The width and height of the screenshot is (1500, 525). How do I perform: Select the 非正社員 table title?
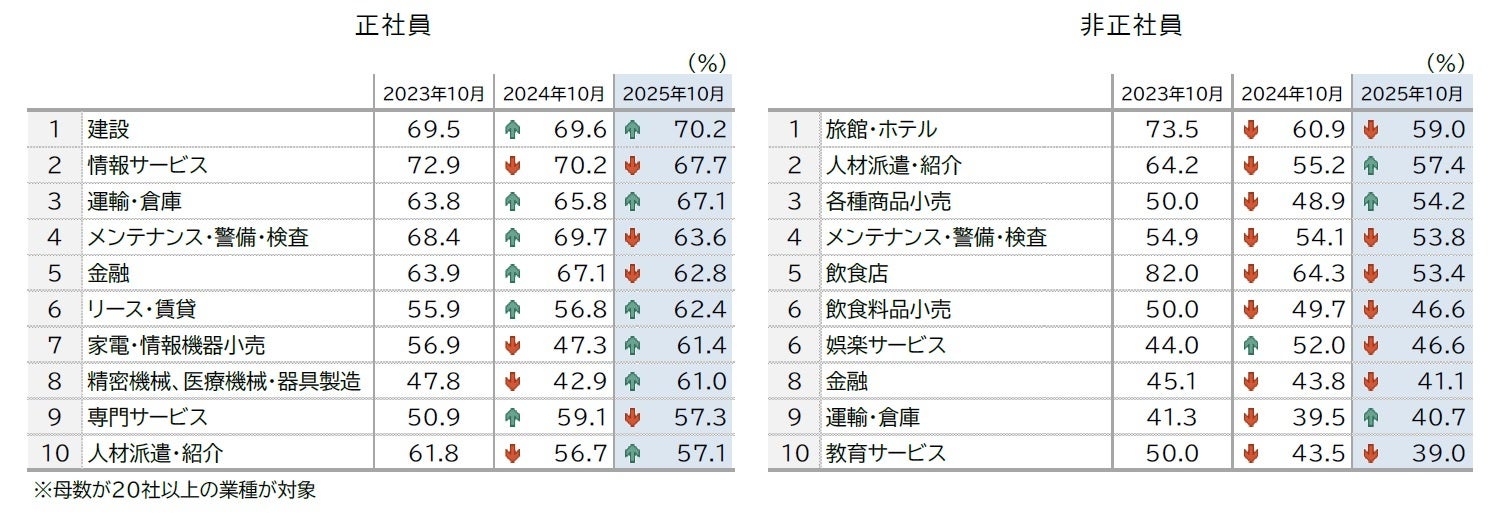[x=1131, y=26]
